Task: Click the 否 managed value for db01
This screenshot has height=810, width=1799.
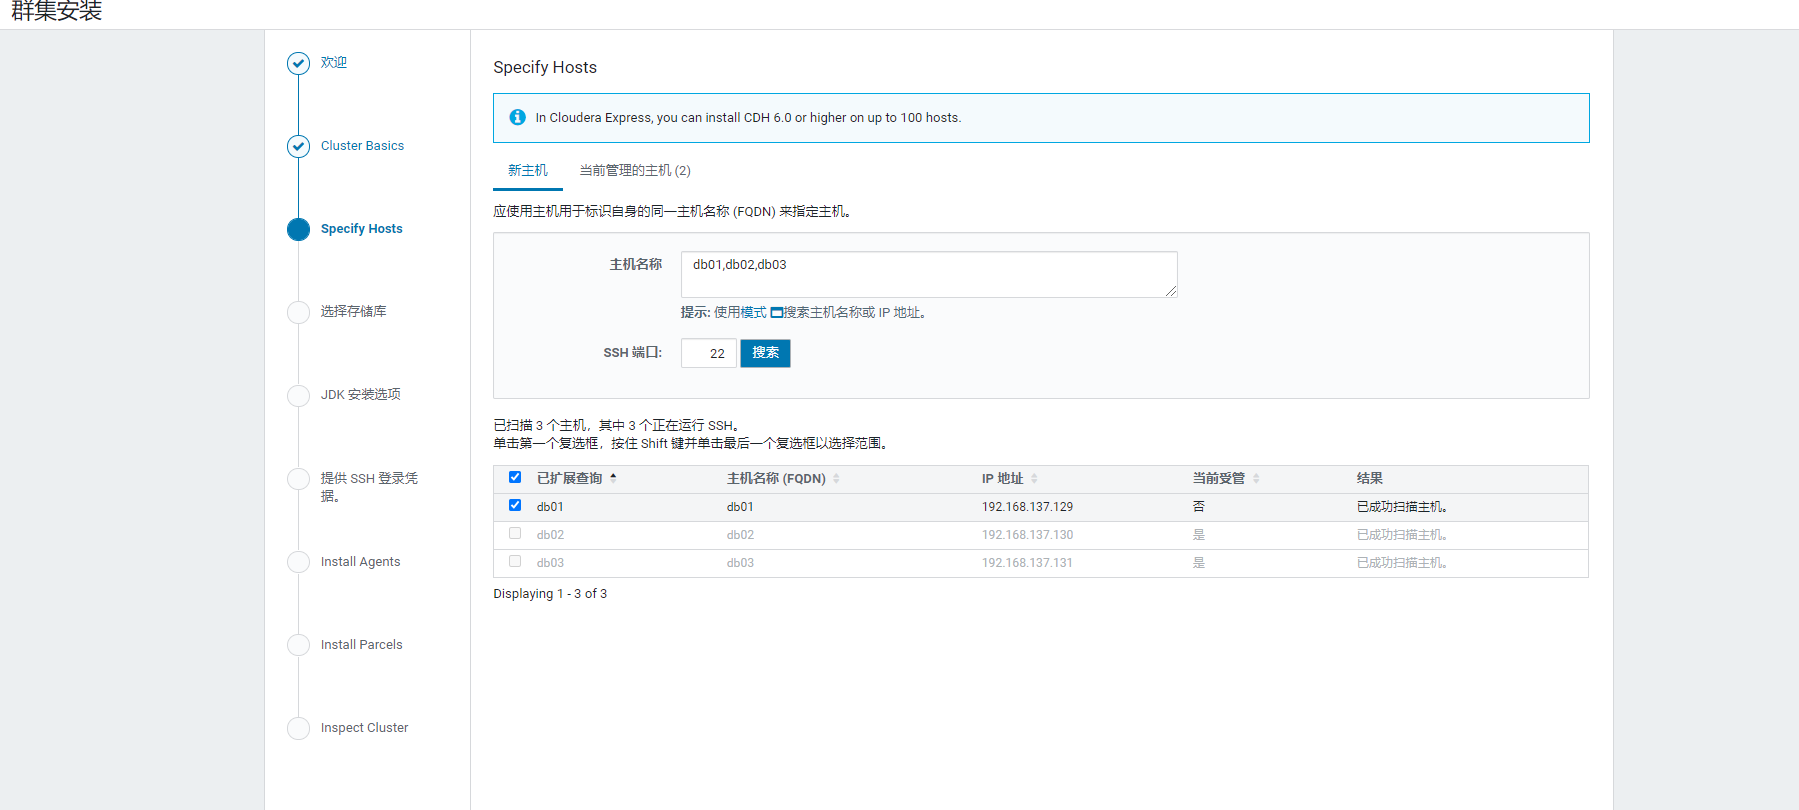Action: (x=1198, y=507)
